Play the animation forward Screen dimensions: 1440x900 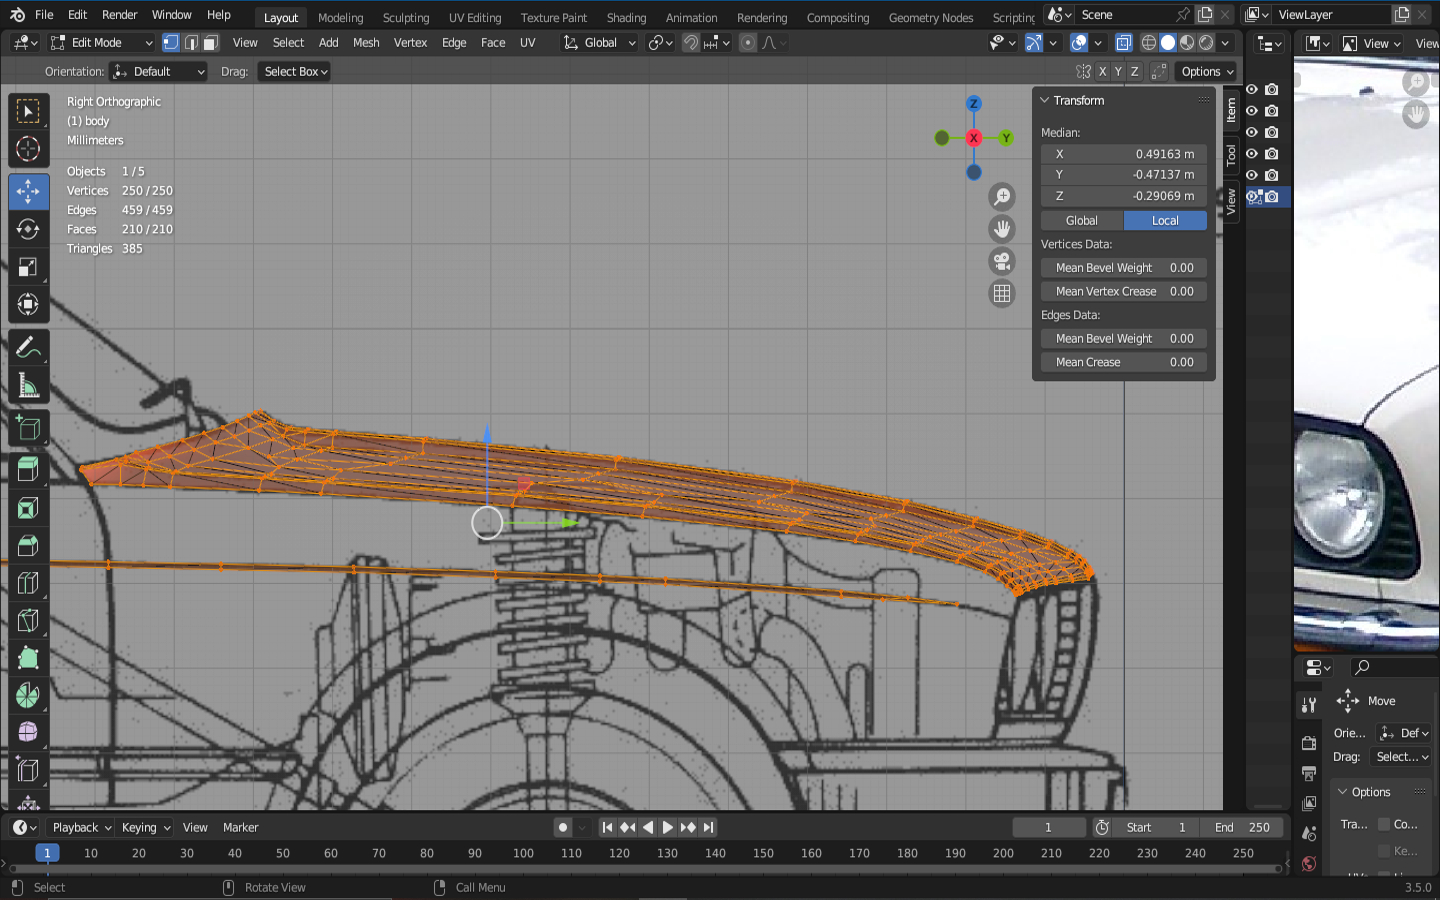pyautogui.click(x=668, y=827)
